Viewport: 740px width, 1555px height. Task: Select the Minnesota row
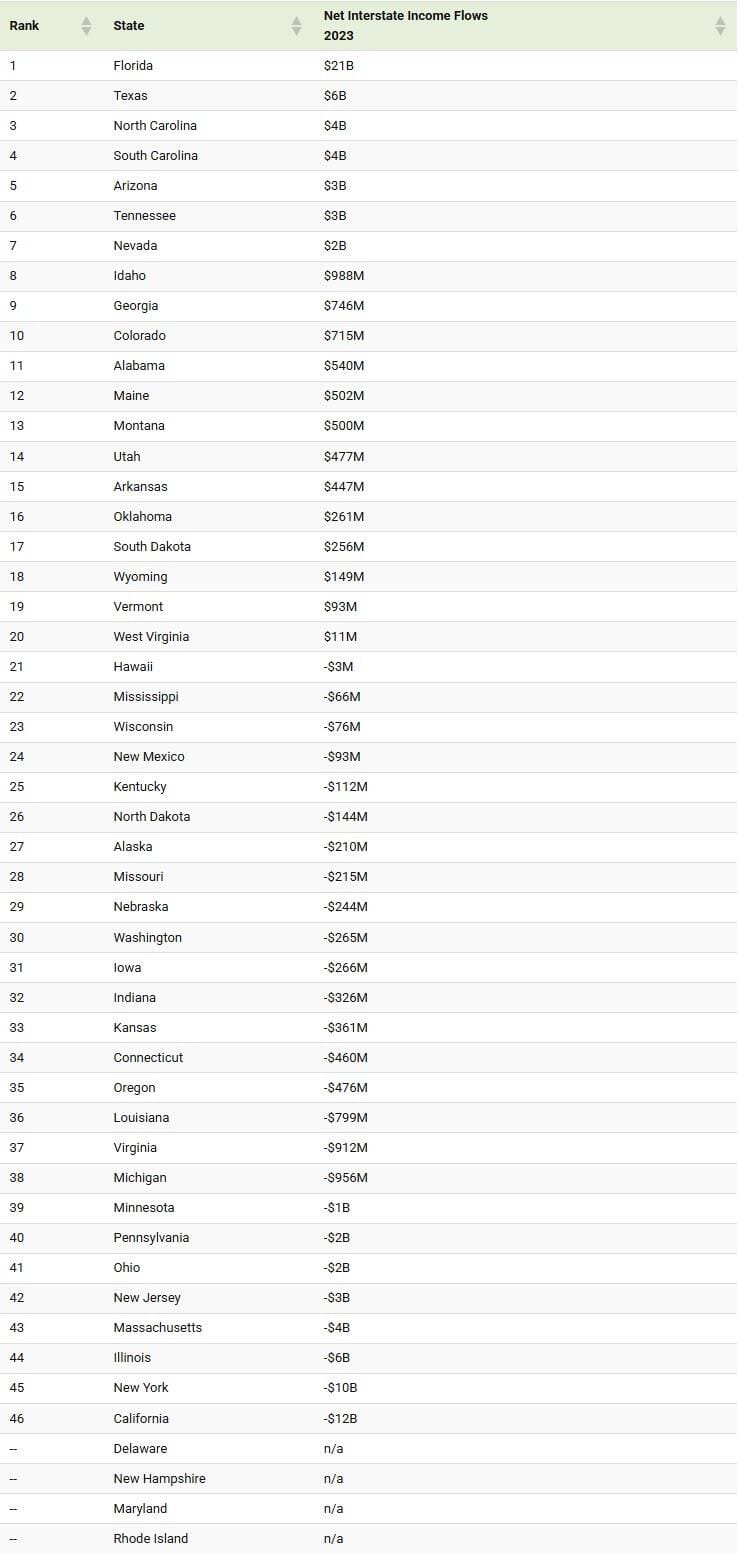pos(369,1208)
